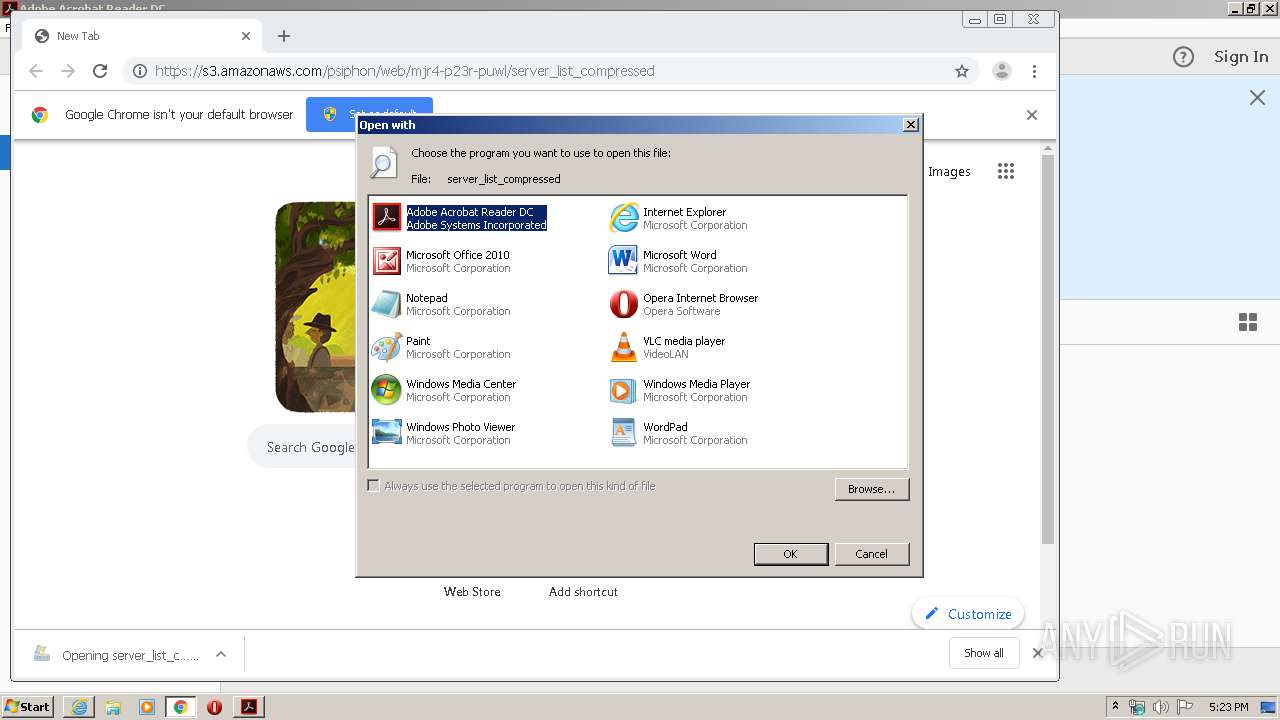
Task: Reload the Chrome page
Action: (x=100, y=71)
